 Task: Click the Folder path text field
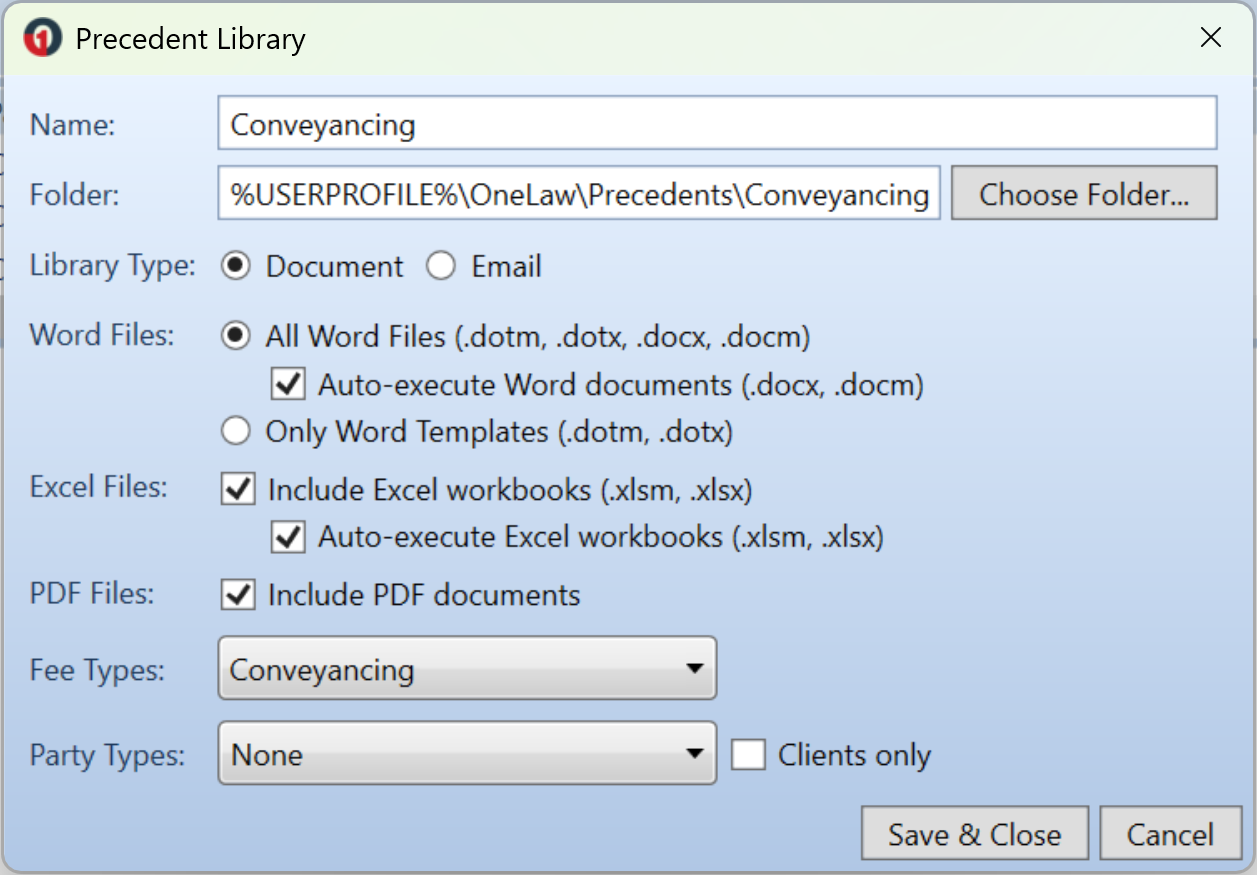pyautogui.click(x=579, y=193)
